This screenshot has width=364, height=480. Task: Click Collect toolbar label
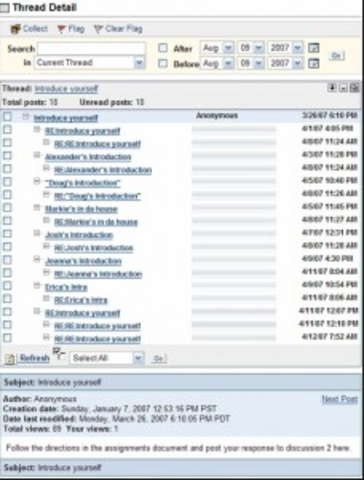[x=35, y=29]
